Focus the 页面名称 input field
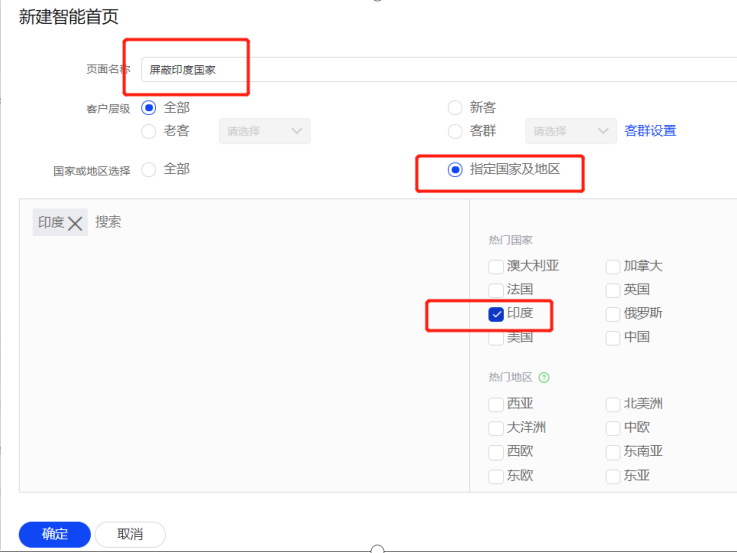The height and width of the screenshot is (553, 737). pos(439,70)
